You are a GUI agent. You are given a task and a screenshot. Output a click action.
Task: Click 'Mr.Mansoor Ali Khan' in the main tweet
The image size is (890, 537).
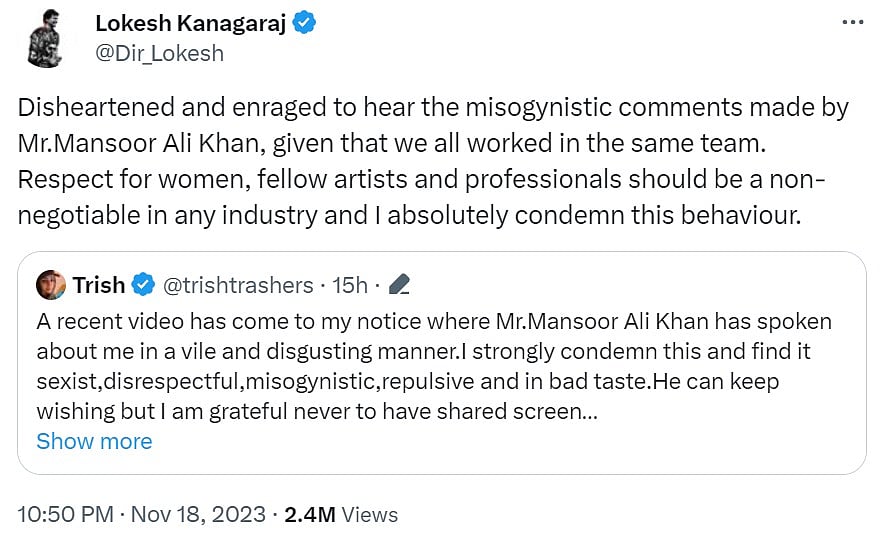[136, 143]
